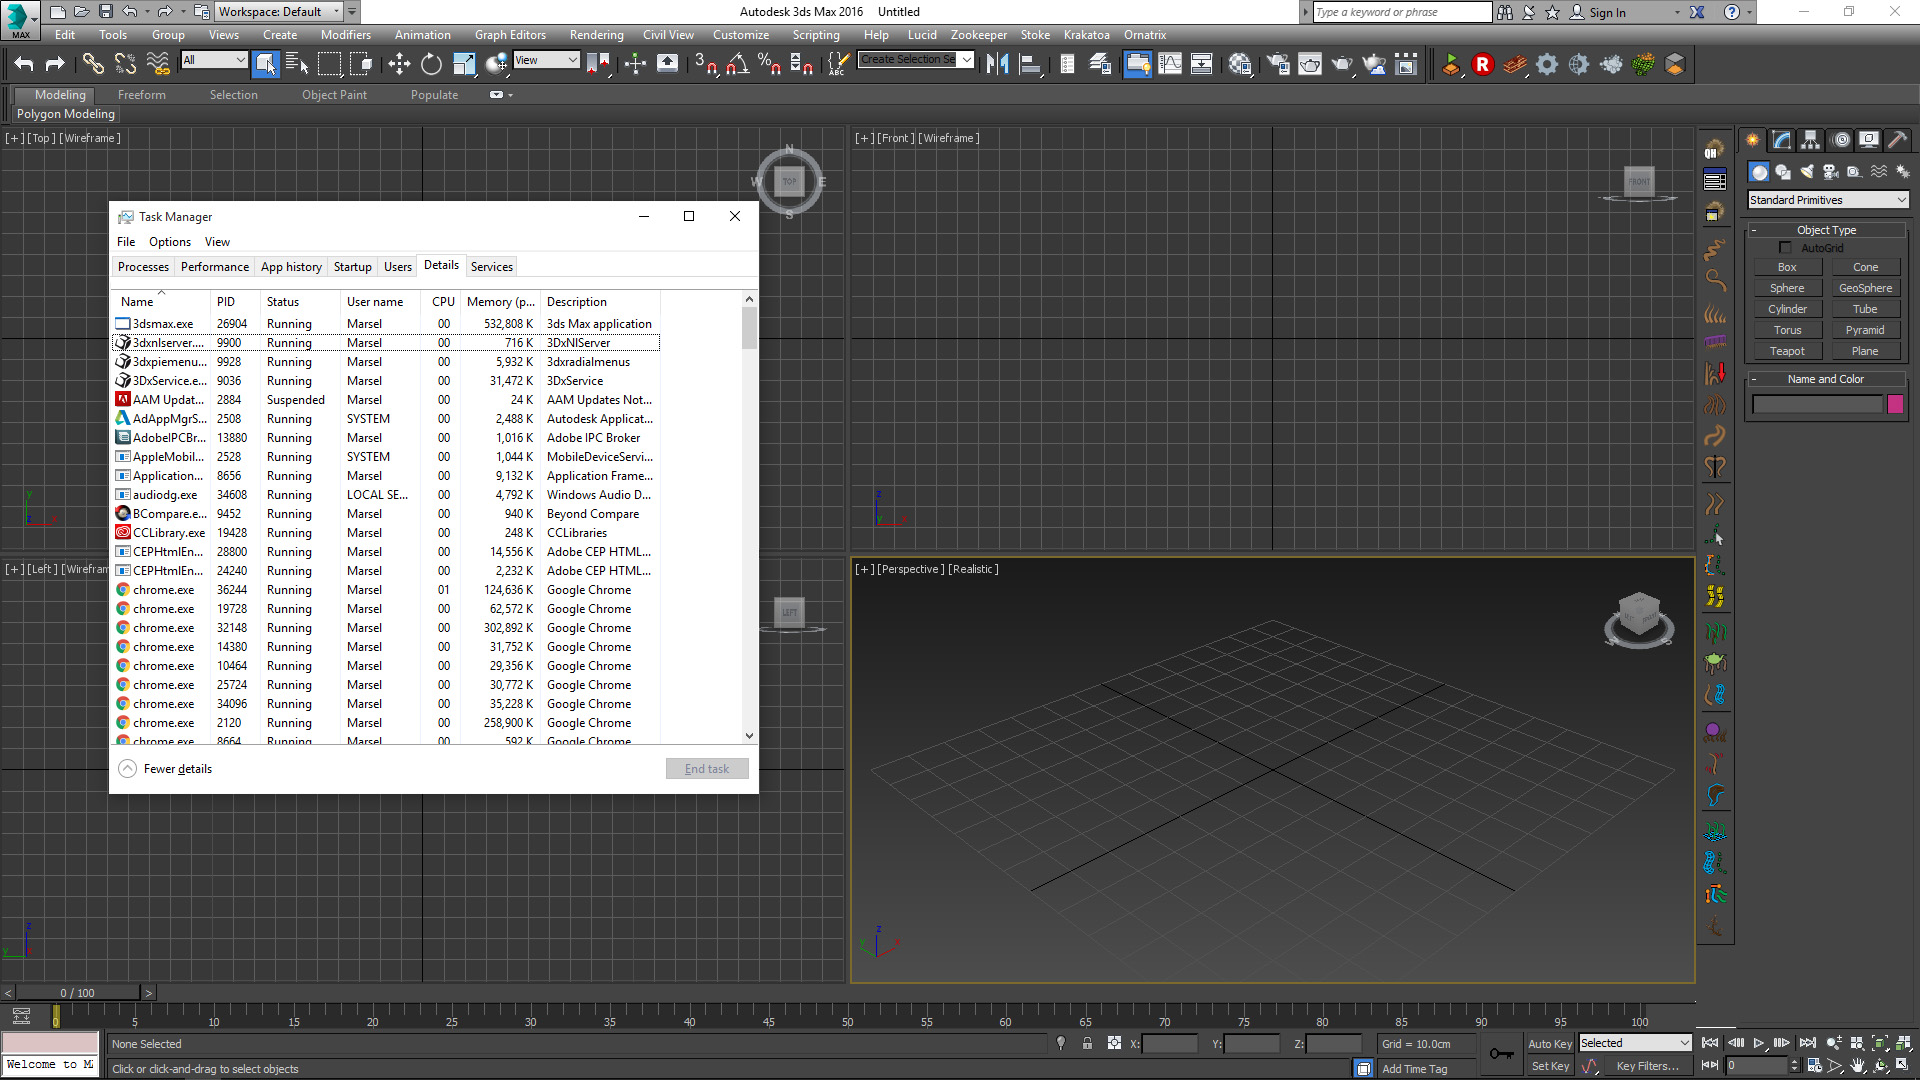Open the Standard Primitives dropdown
The width and height of the screenshot is (1920, 1080).
(x=1828, y=200)
